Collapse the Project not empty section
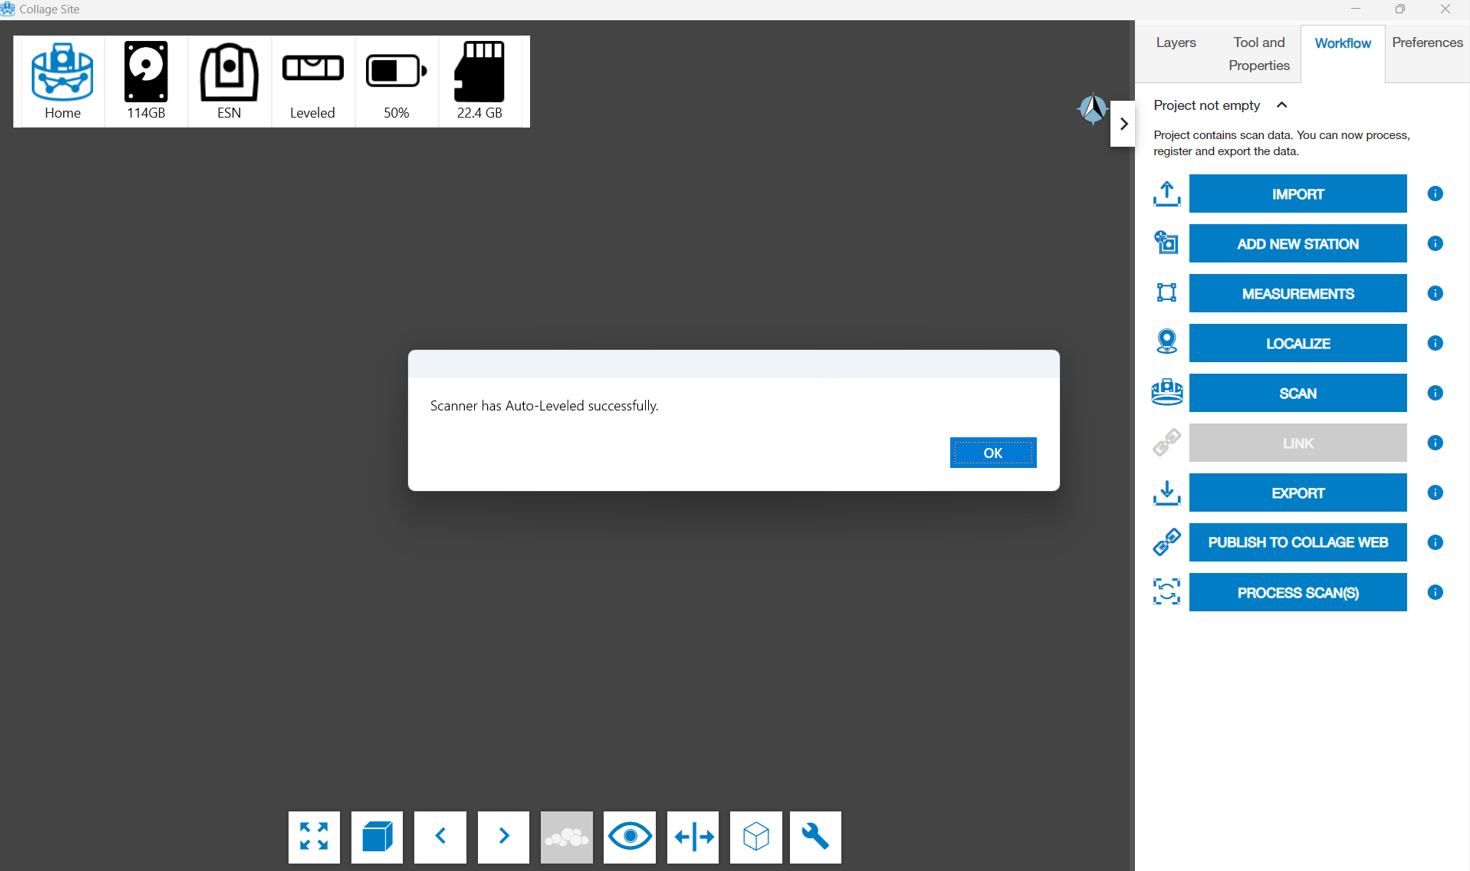The image size is (1470, 871). (1281, 105)
